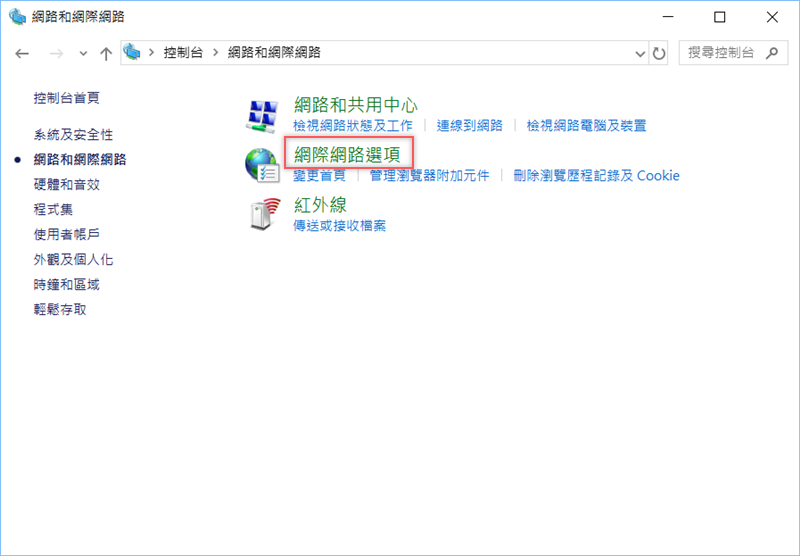Go to 控制台首頁 in sidebar
Image resolution: width=800 pixels, height=556 pixels.
(x=67, y=98)
